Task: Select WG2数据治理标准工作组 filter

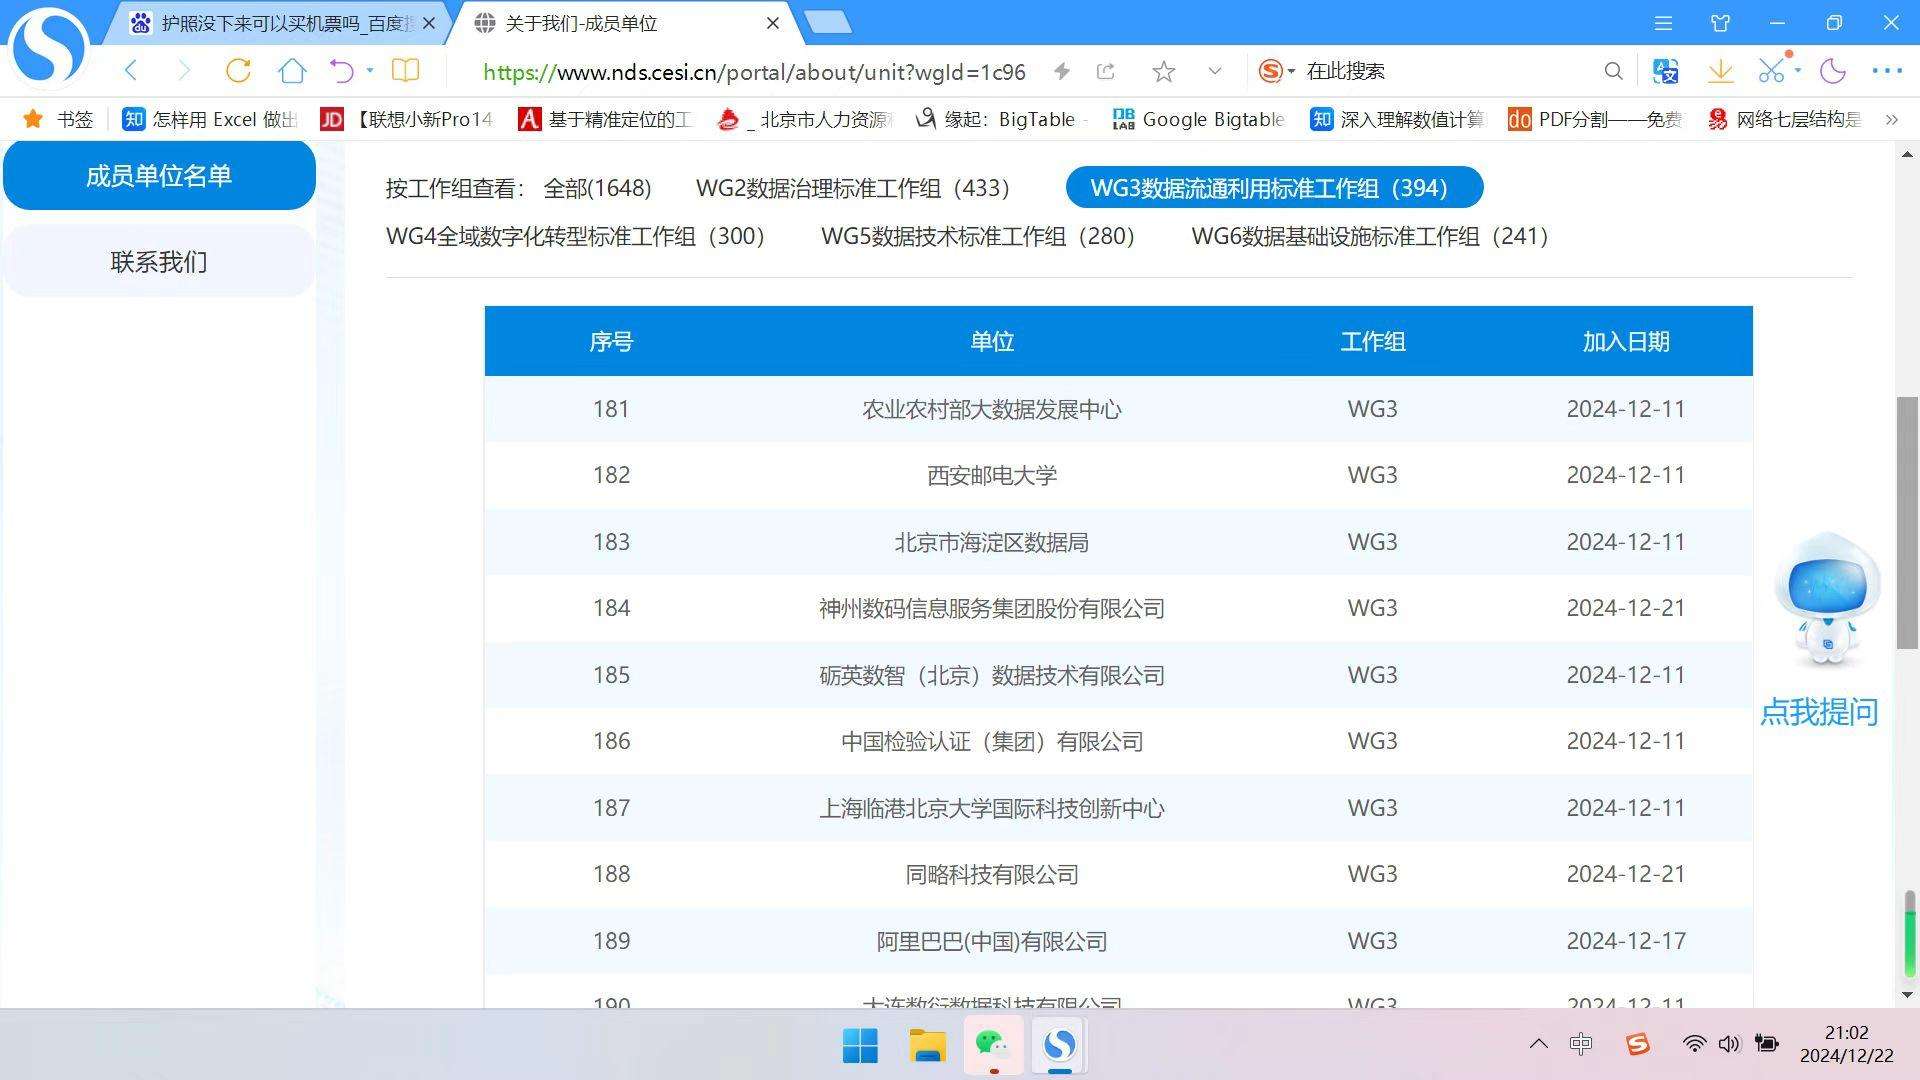Action: [x=852, y=188]
